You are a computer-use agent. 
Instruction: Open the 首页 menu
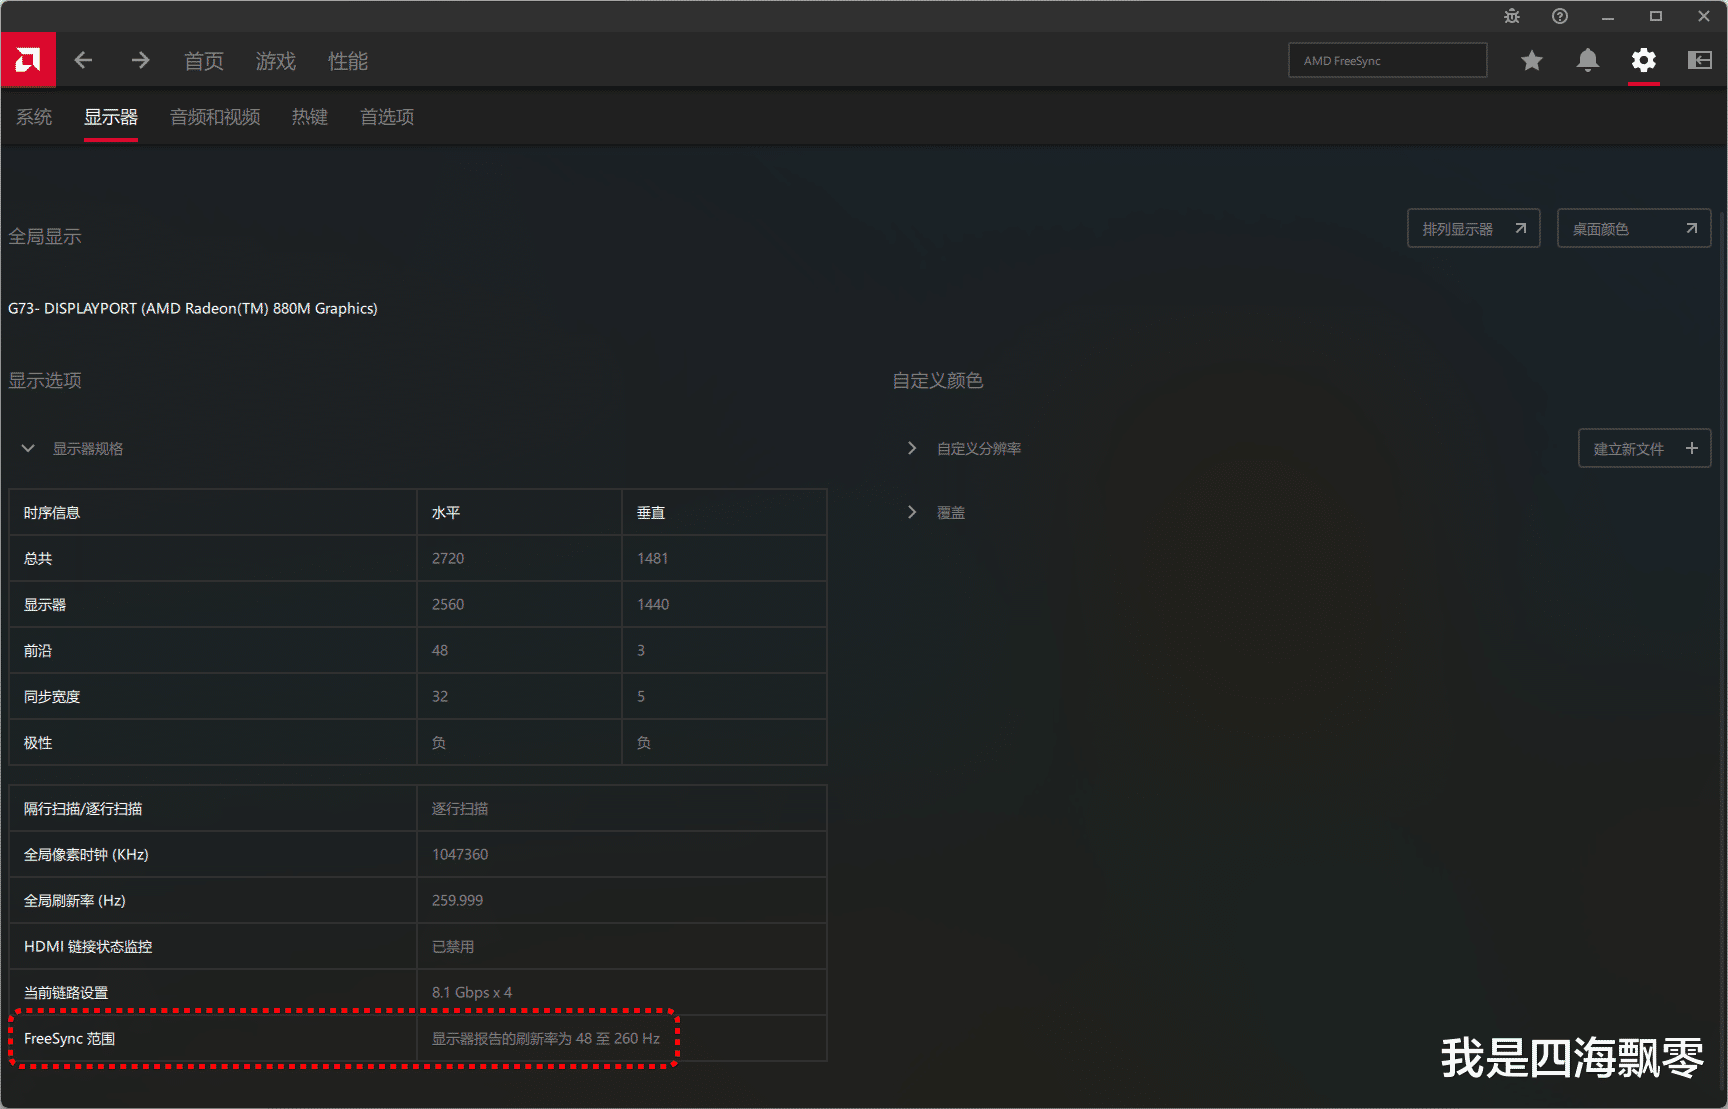coord(204,61)
